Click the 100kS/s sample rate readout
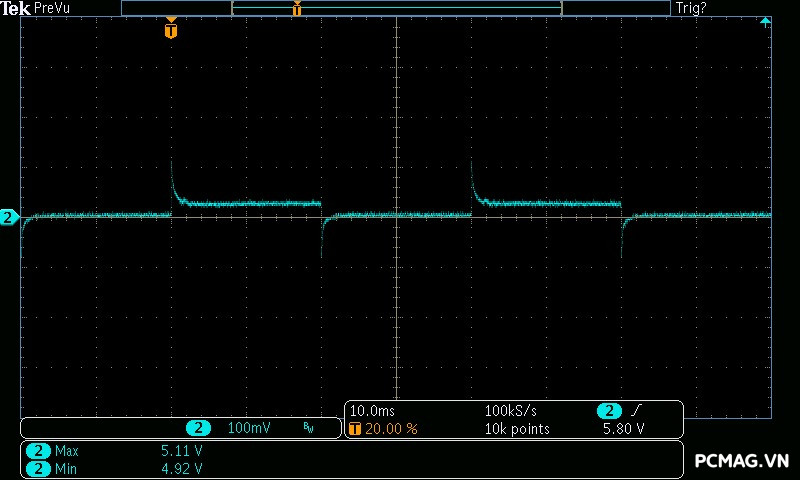The height and width of the screenshot is (480, 800). [x=511, y=411]
